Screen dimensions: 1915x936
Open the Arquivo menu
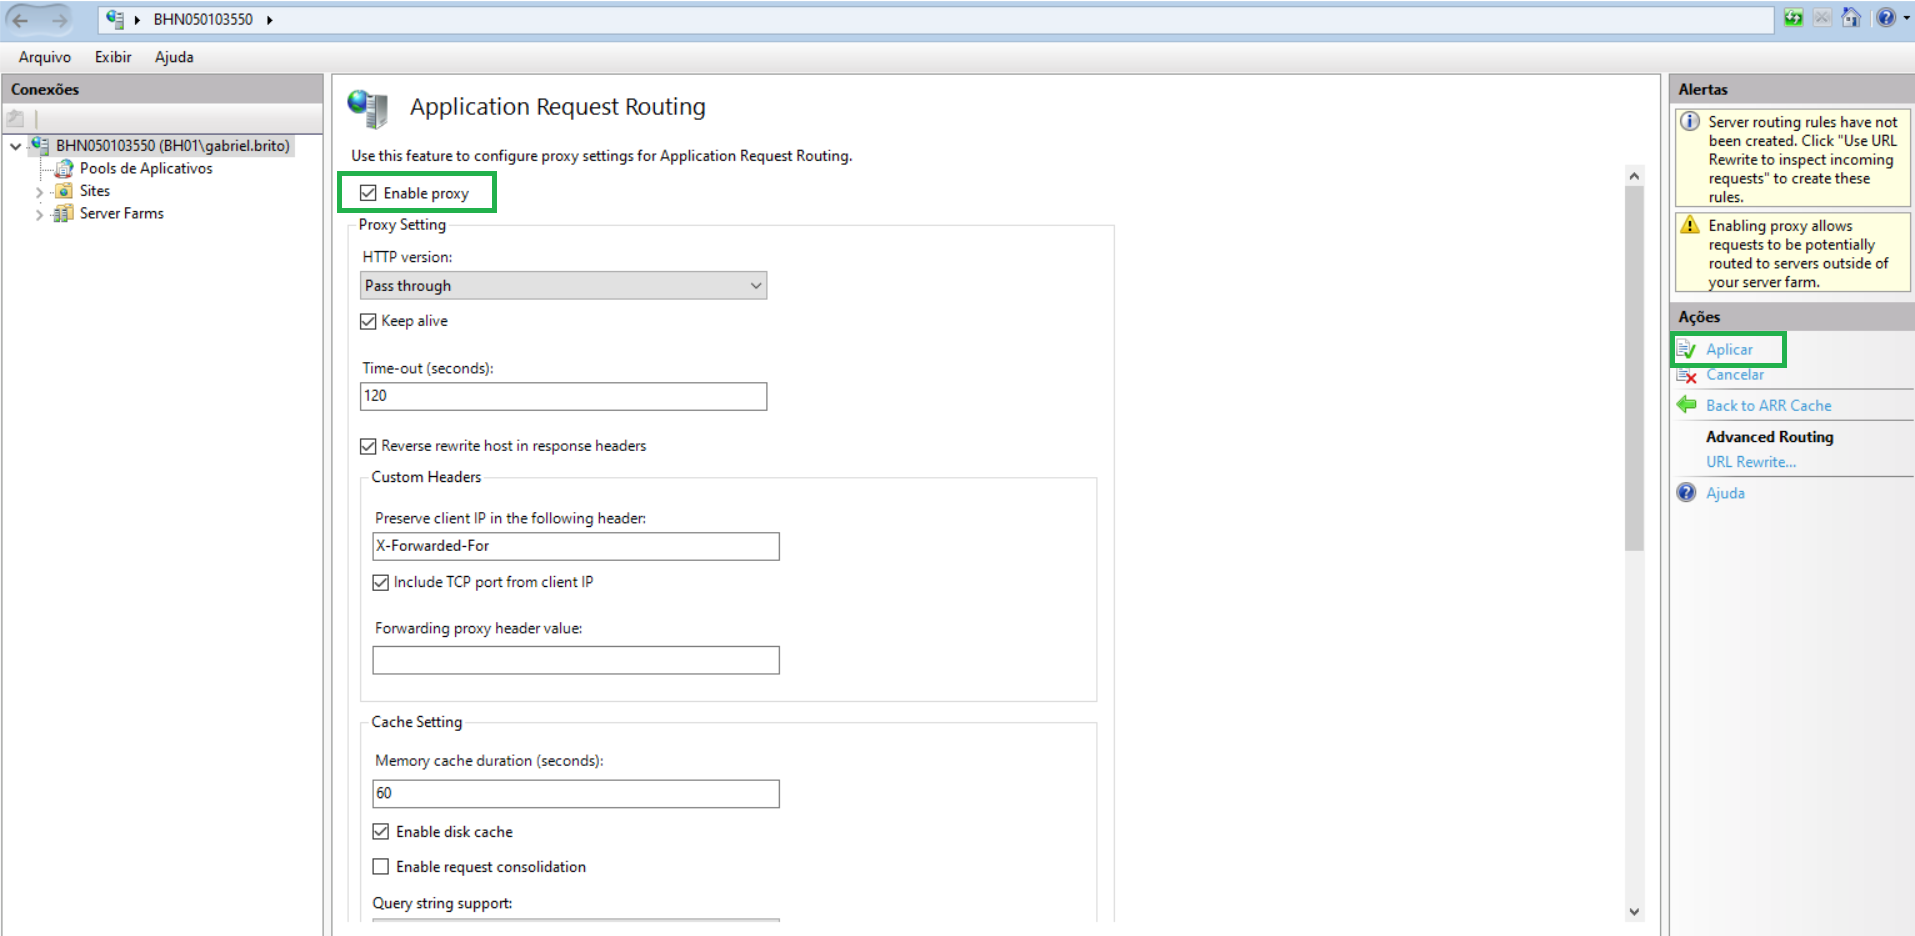coord(45,57)
